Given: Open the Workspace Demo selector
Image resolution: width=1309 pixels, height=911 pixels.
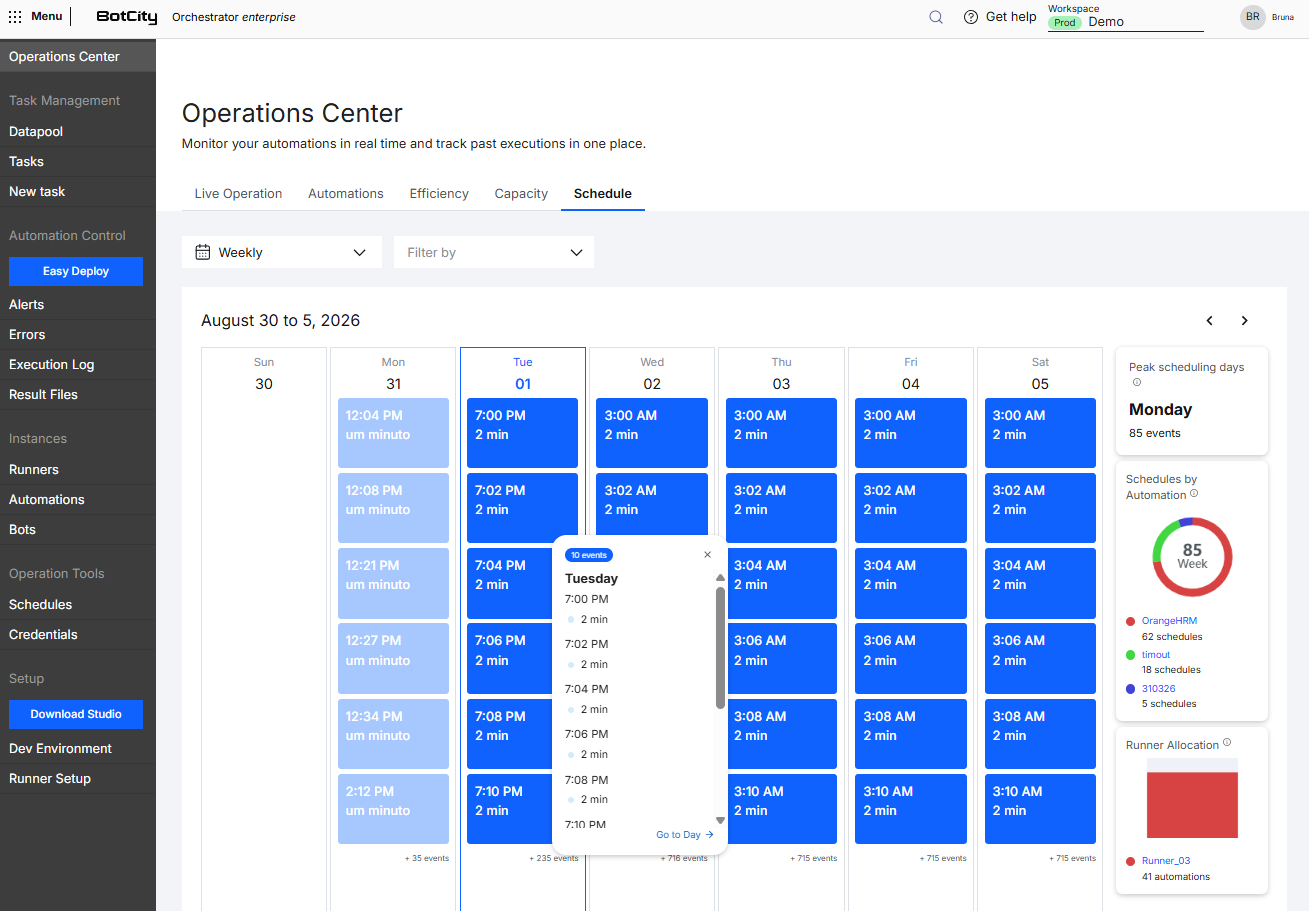Looking at the screenshot, I should pyautogui.click(x=1126, y=22).
